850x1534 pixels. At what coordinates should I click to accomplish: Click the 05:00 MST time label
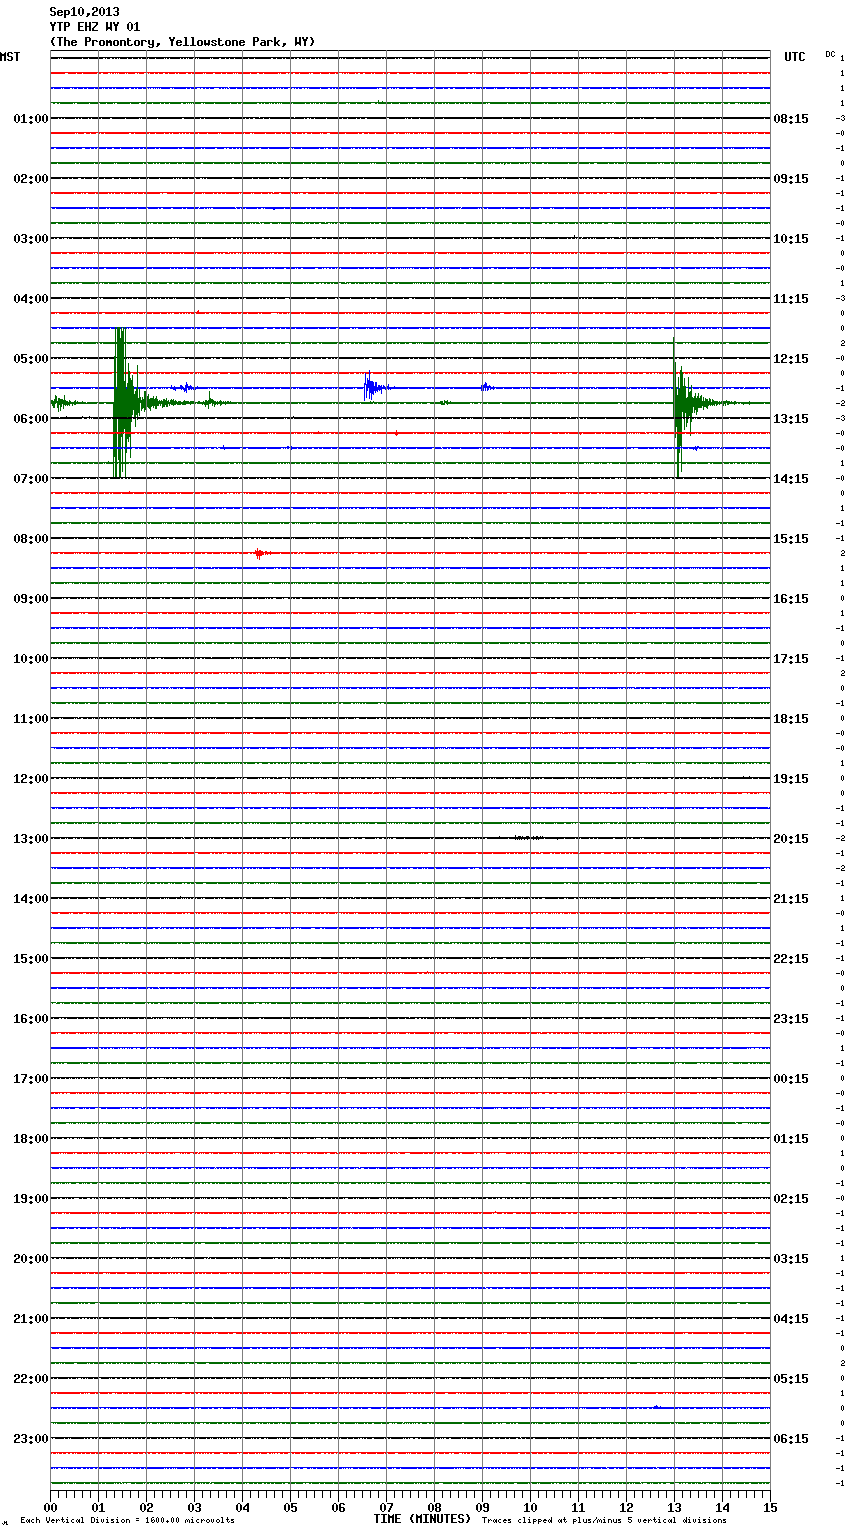coord(31,359)
